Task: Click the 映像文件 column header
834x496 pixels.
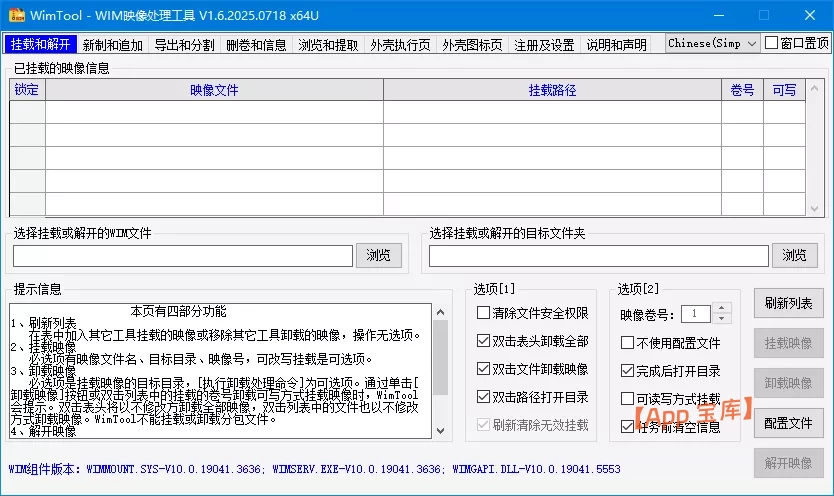Action: coord(214,90)
